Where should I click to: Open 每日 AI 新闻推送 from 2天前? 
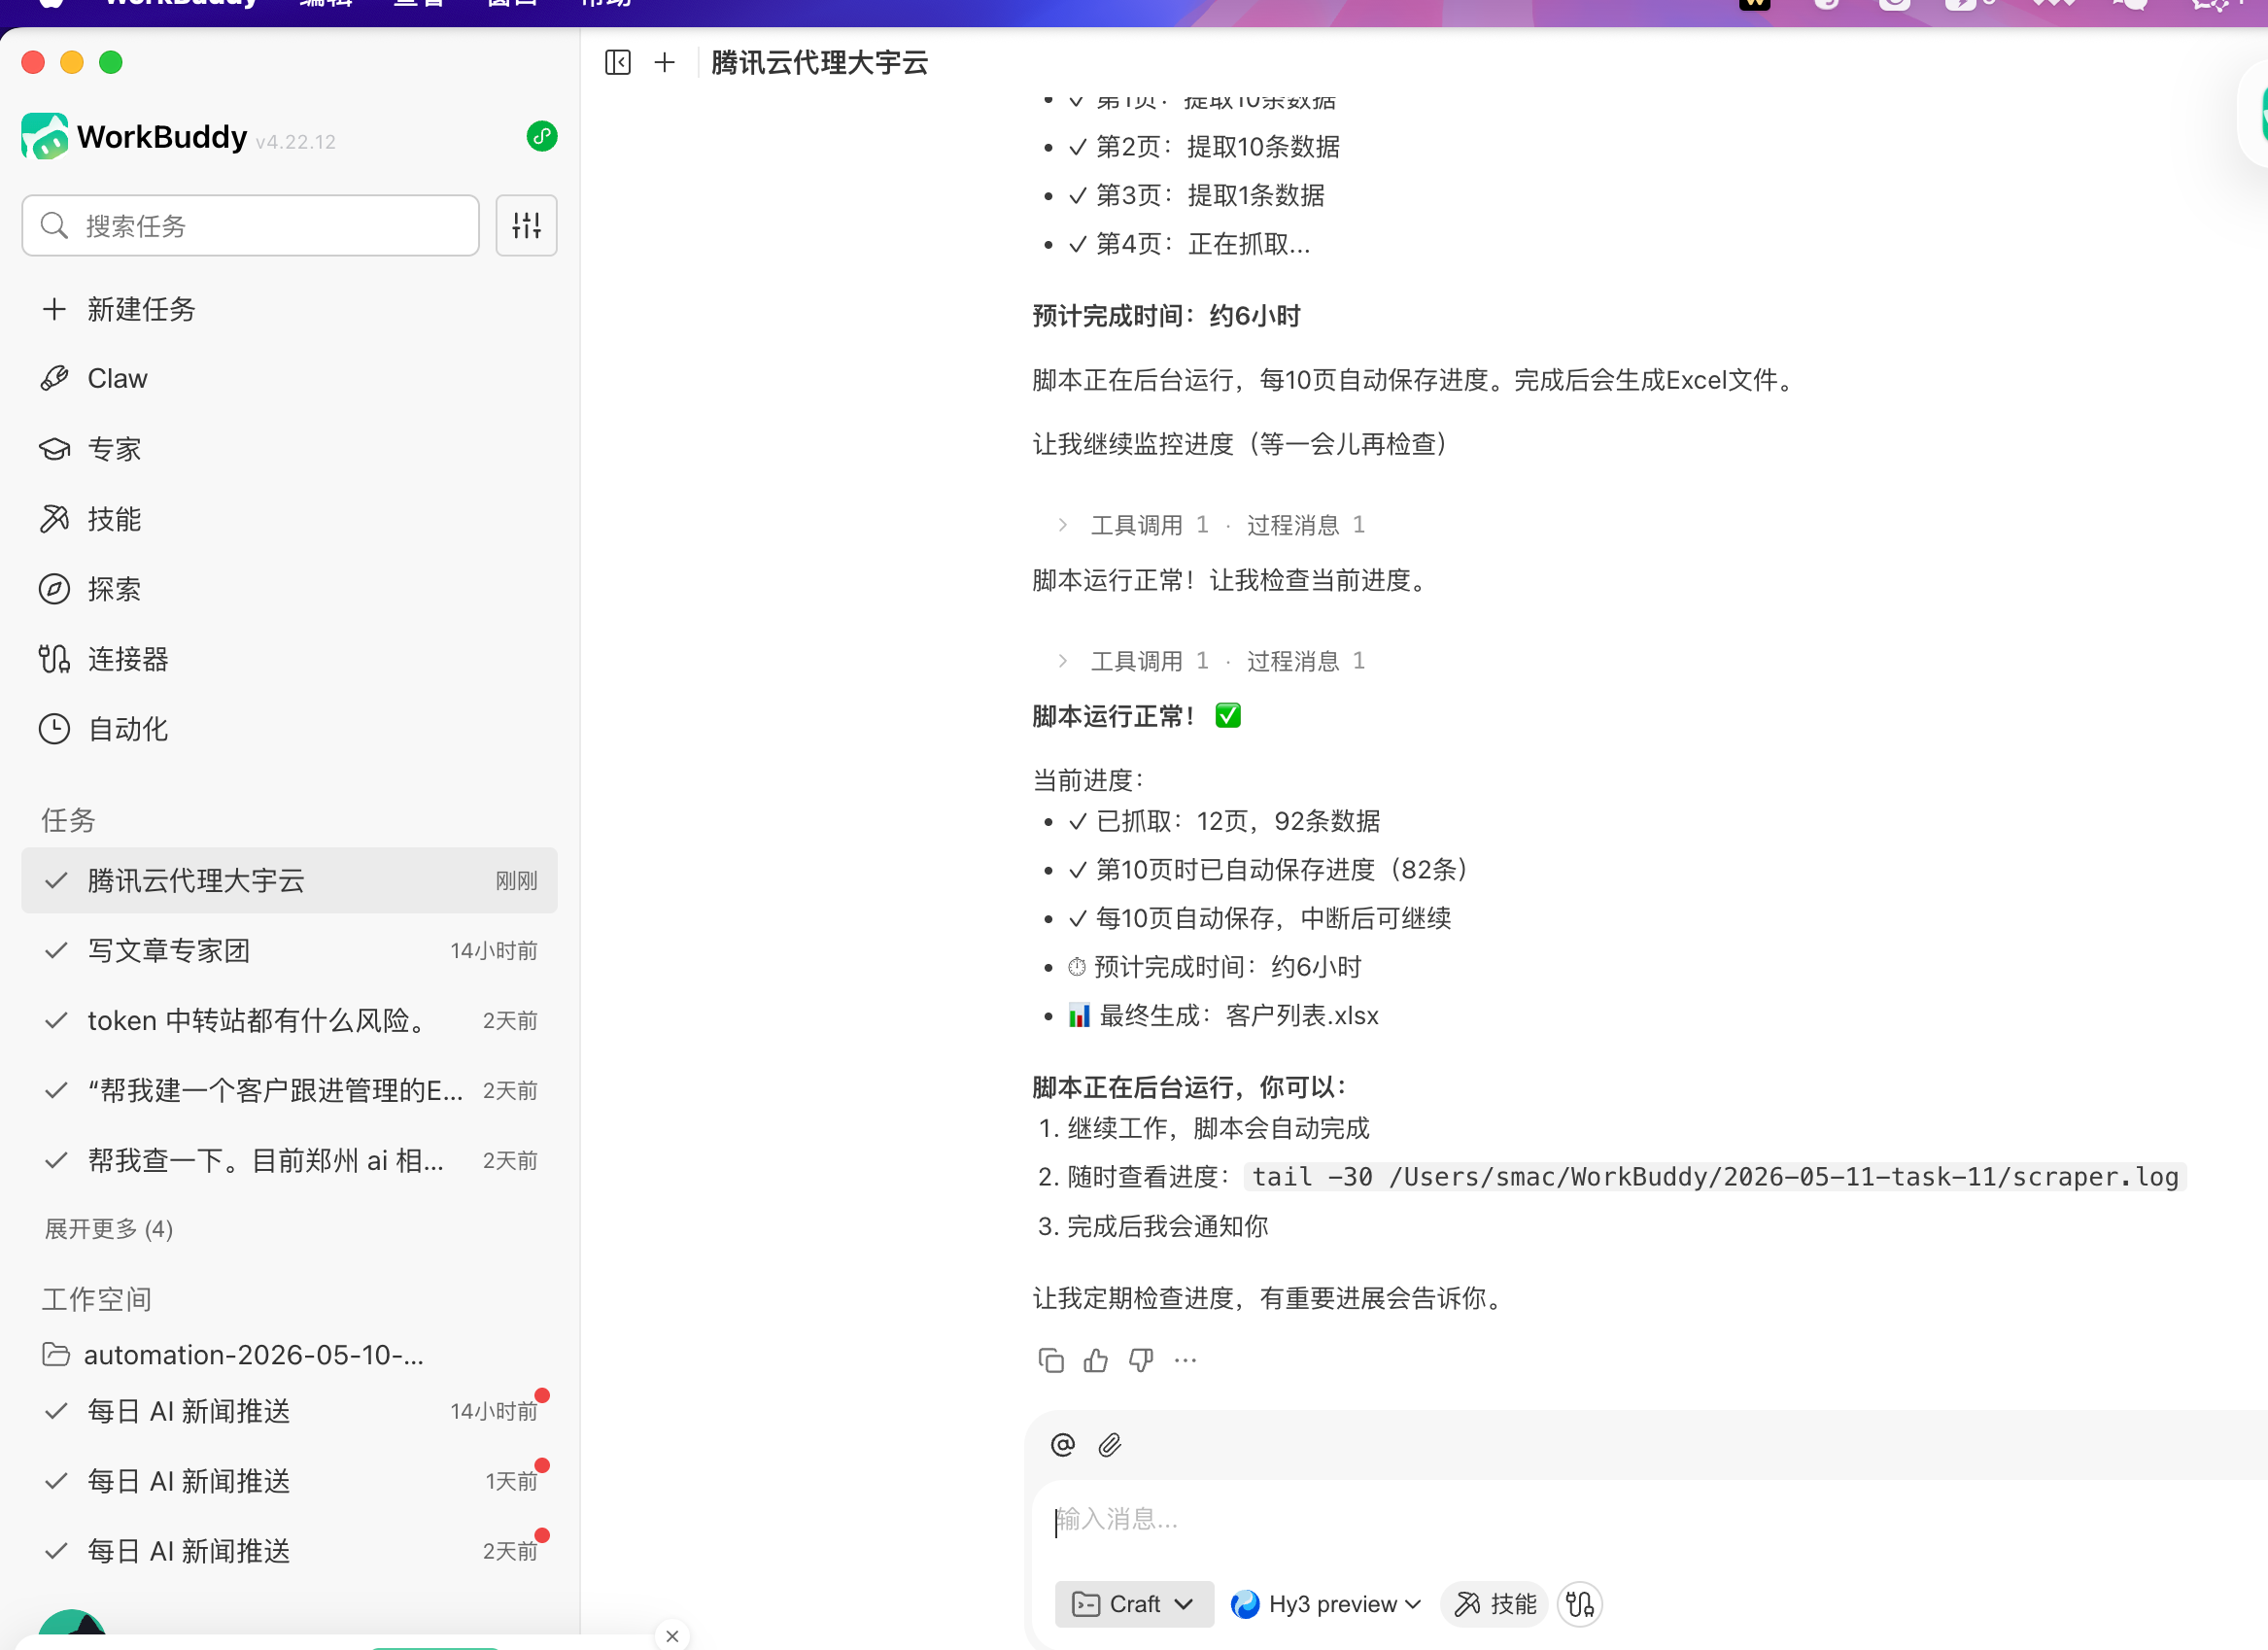[x=289, y=1551]
